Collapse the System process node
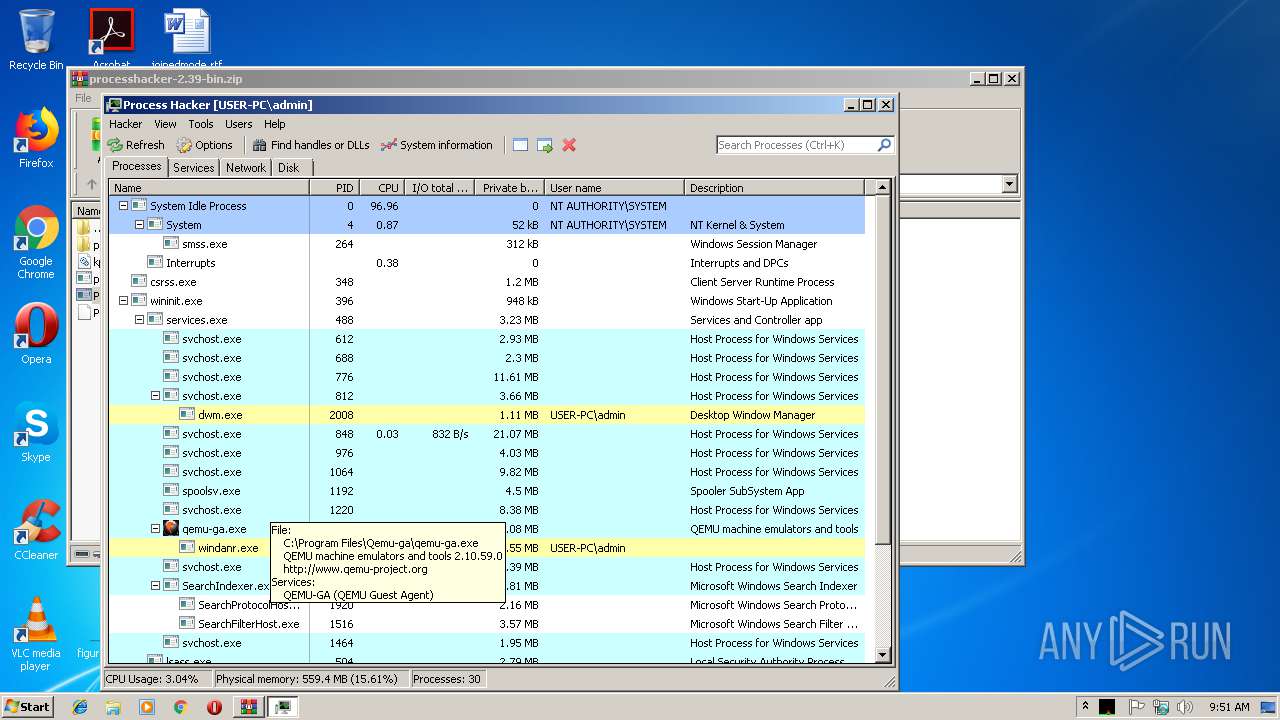The image size is (1280, 720). [140, 225]
